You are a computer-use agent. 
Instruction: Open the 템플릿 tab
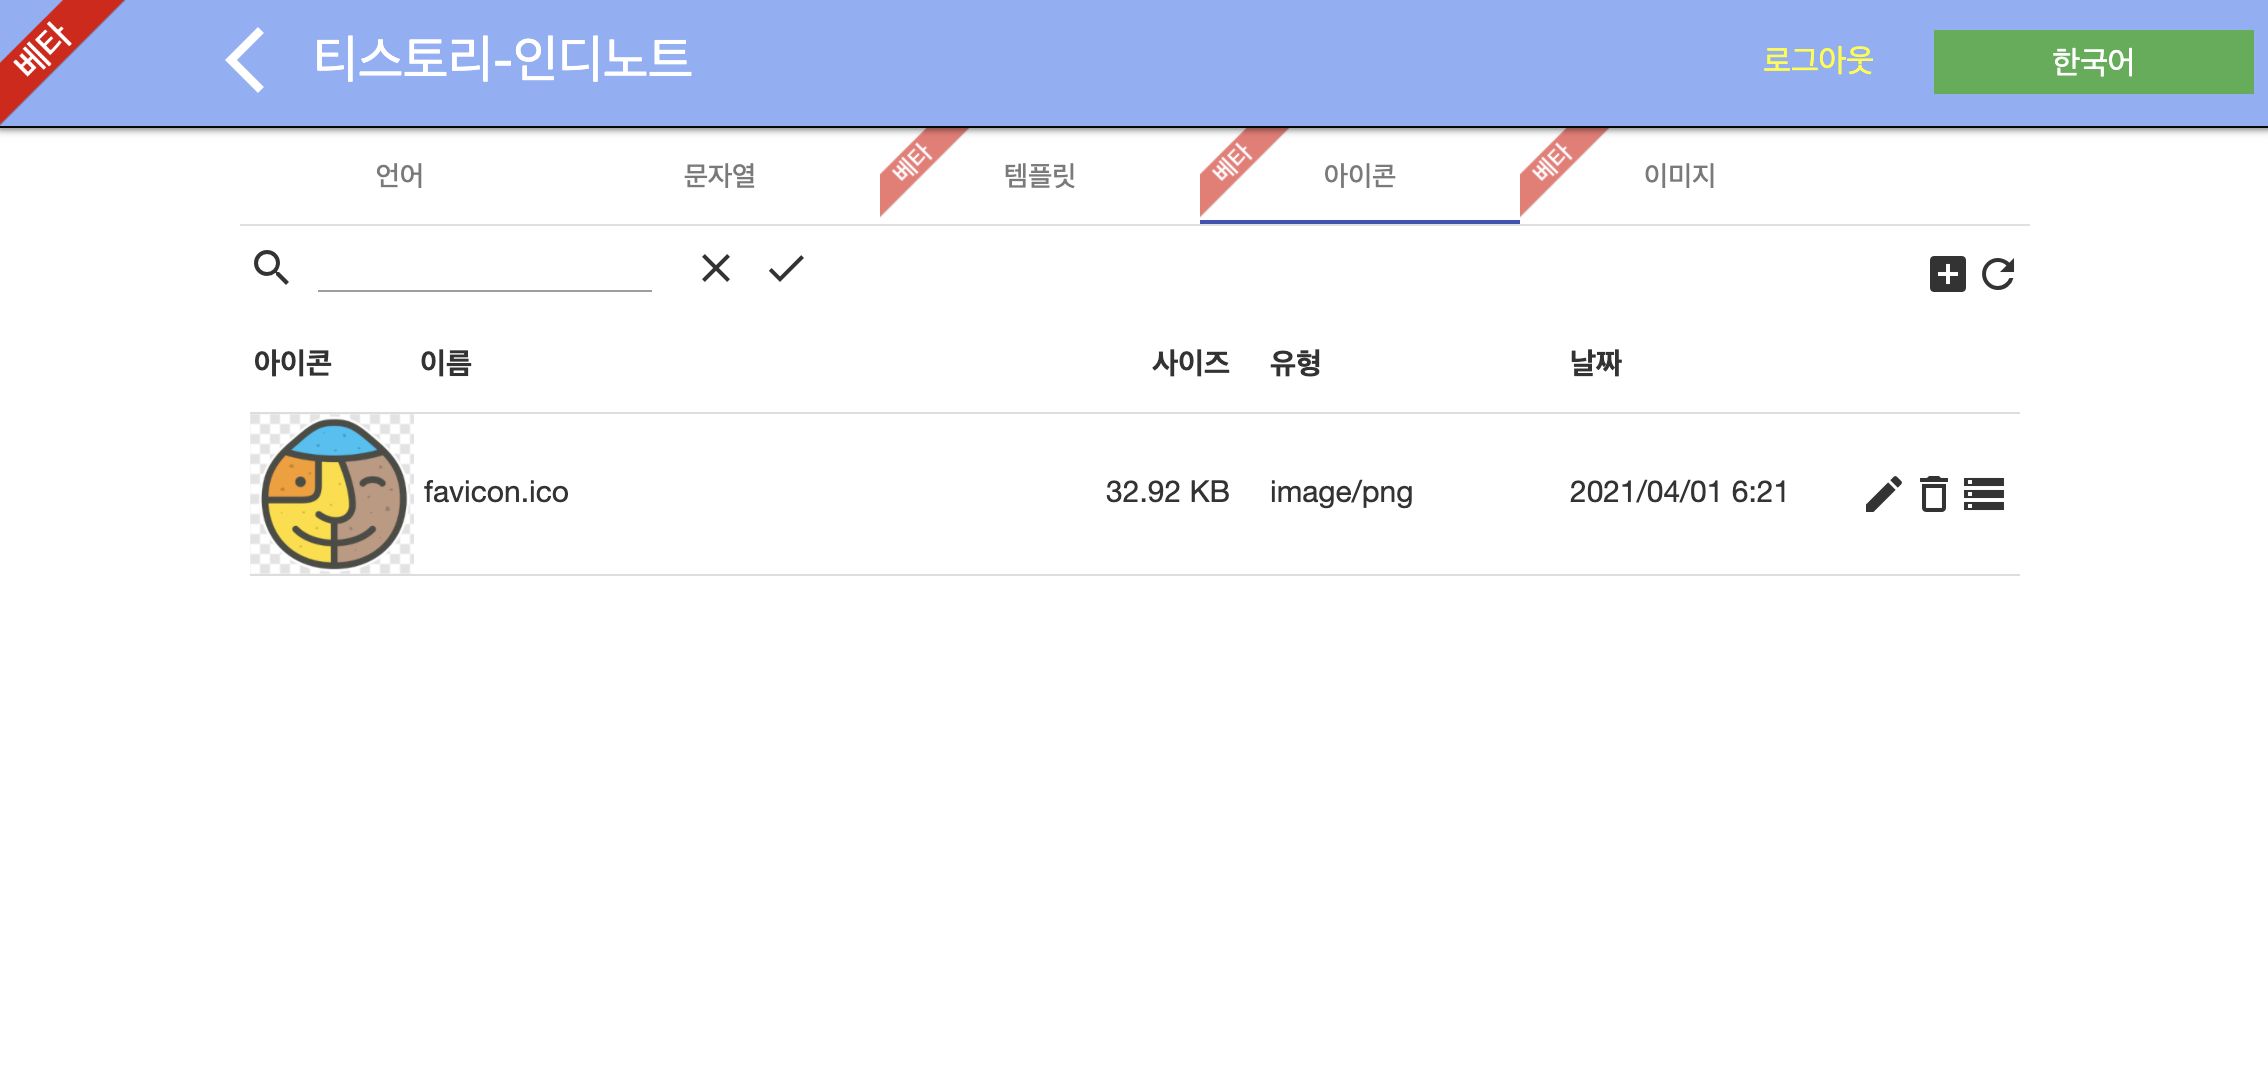coord(1039,176)
